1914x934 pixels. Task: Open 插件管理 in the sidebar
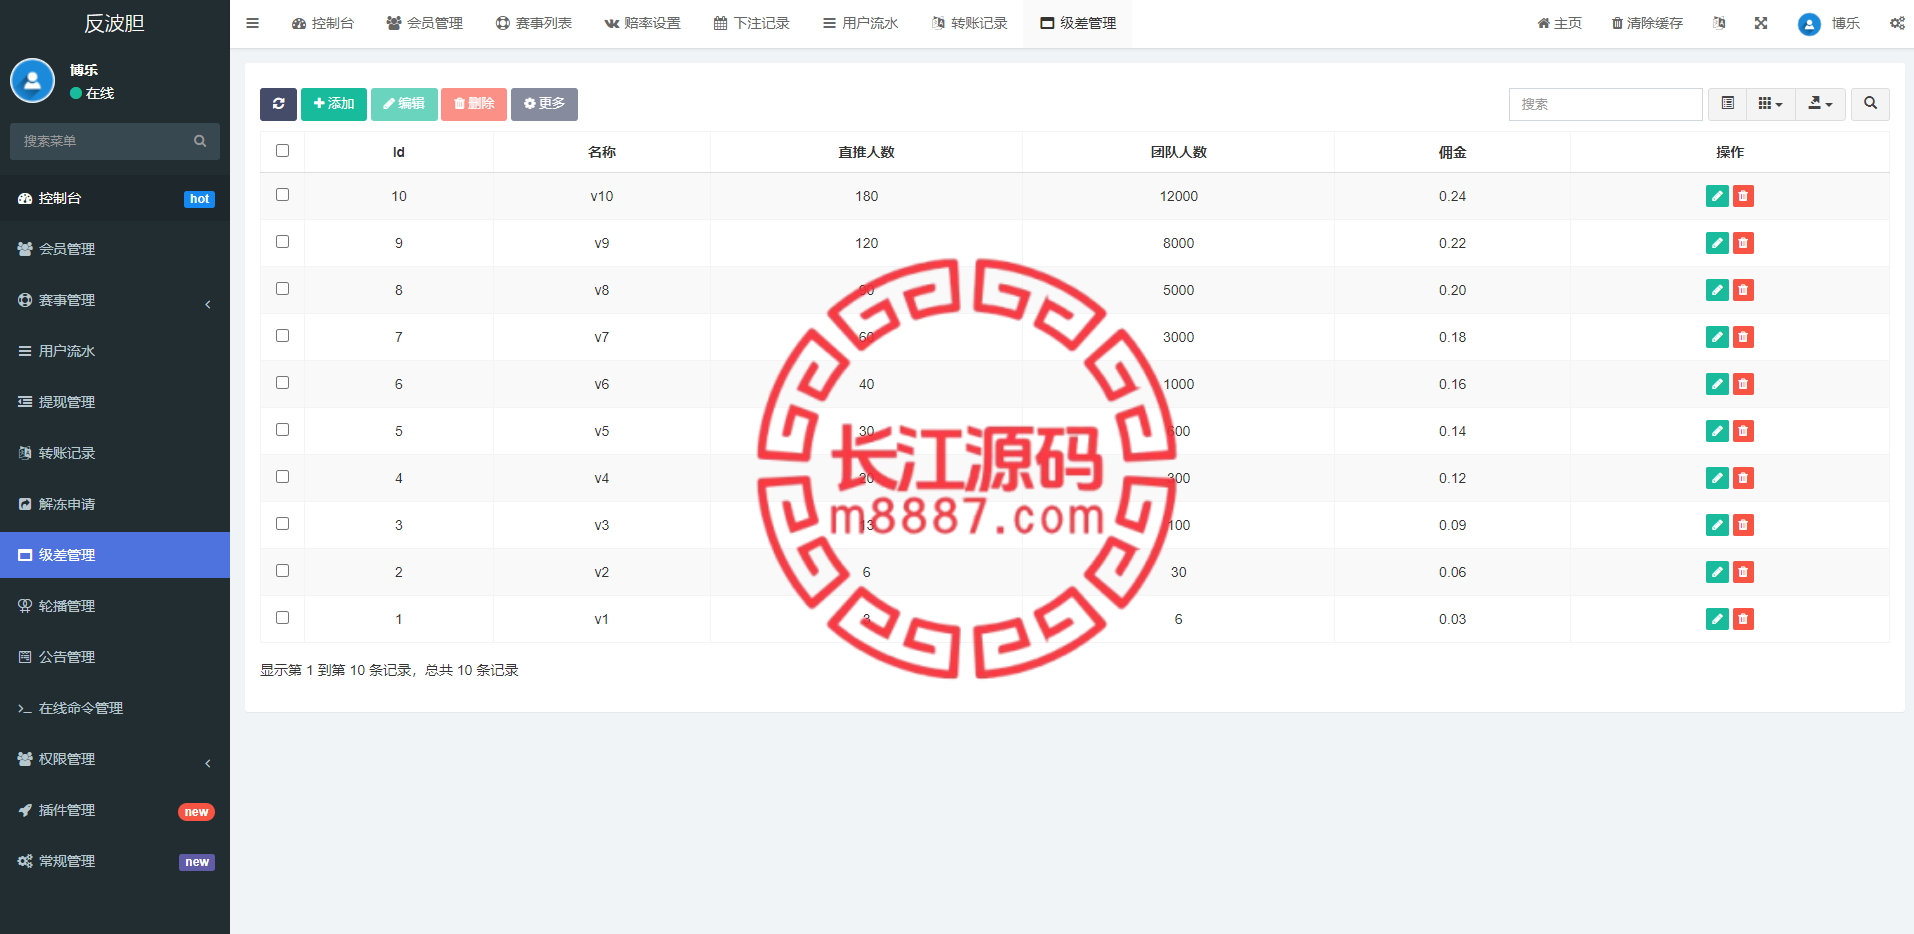(115, 810)
